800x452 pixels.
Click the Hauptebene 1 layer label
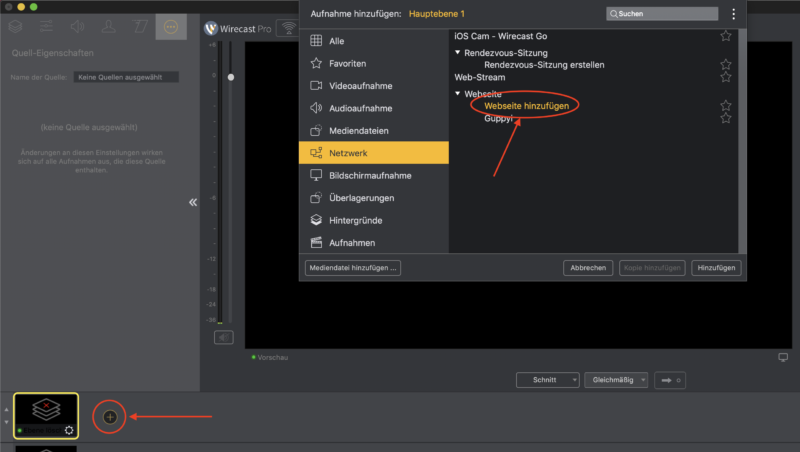pyautogui.click(x=437, y=14)
